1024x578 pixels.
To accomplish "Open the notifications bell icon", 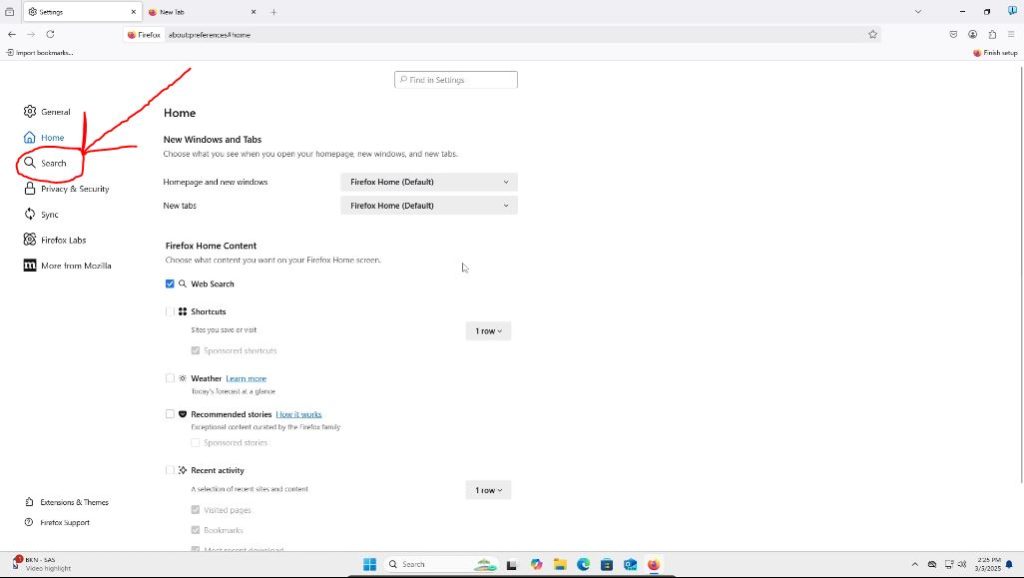I will pyautogui.click(x=1010, y=564).
